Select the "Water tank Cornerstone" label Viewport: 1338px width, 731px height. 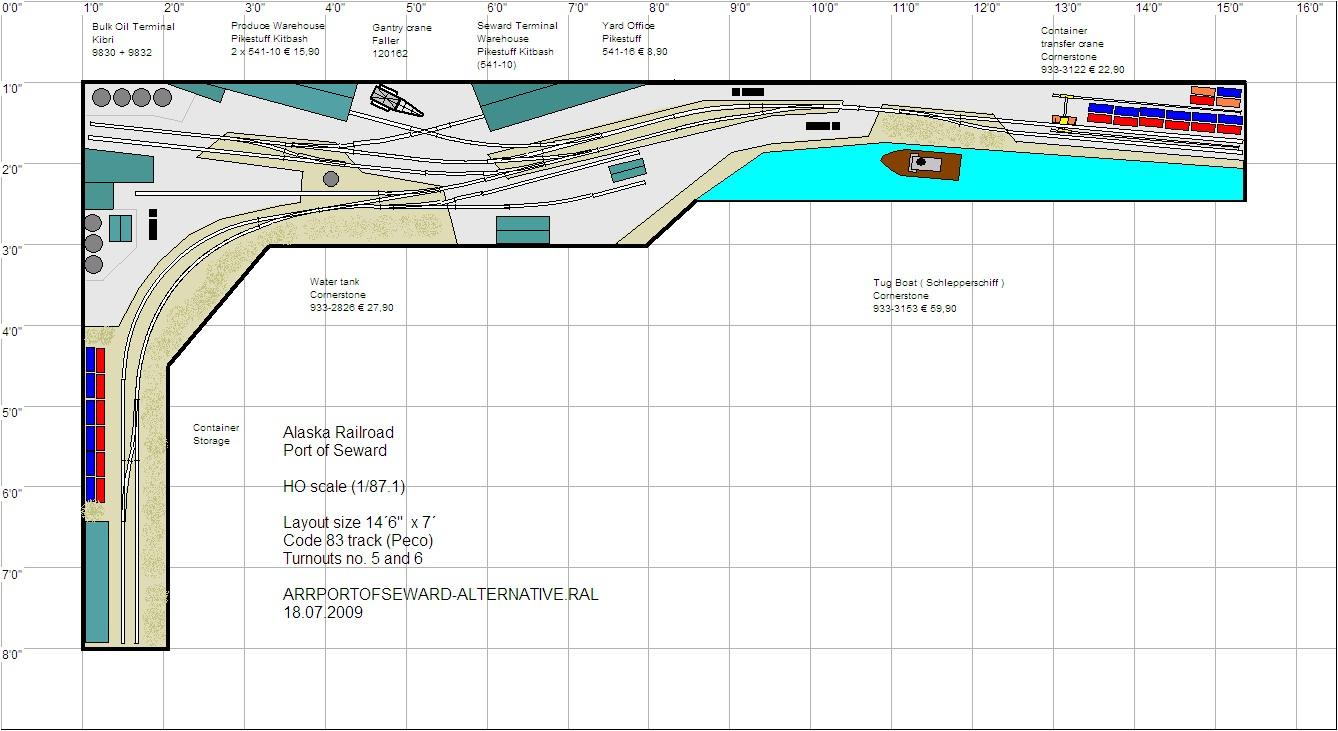337,289
